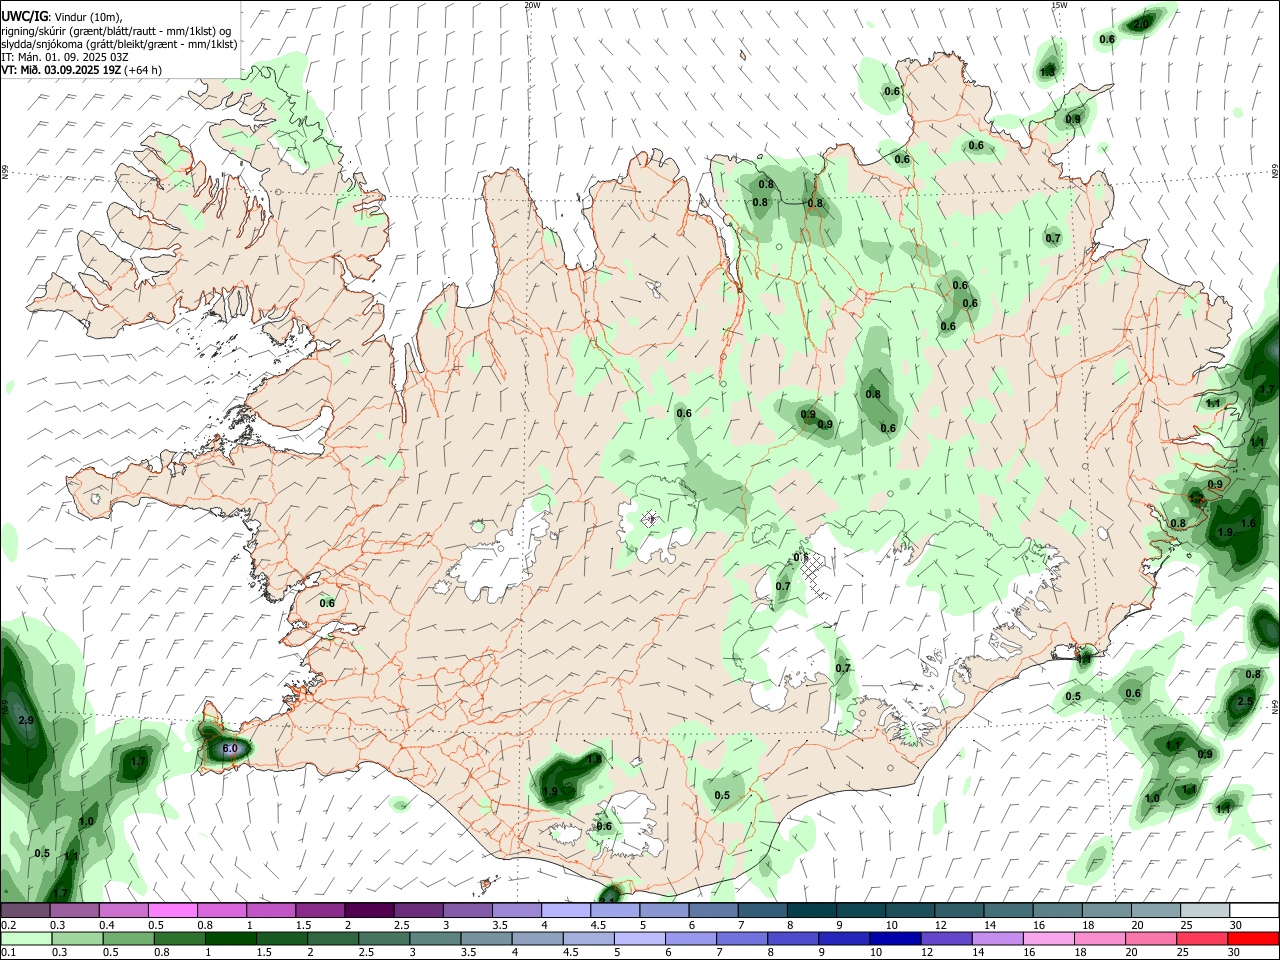The width and height of the screenshot is (1280, 960).
Task: Select the 1.6 precipitation value label
Action: 1248,523
